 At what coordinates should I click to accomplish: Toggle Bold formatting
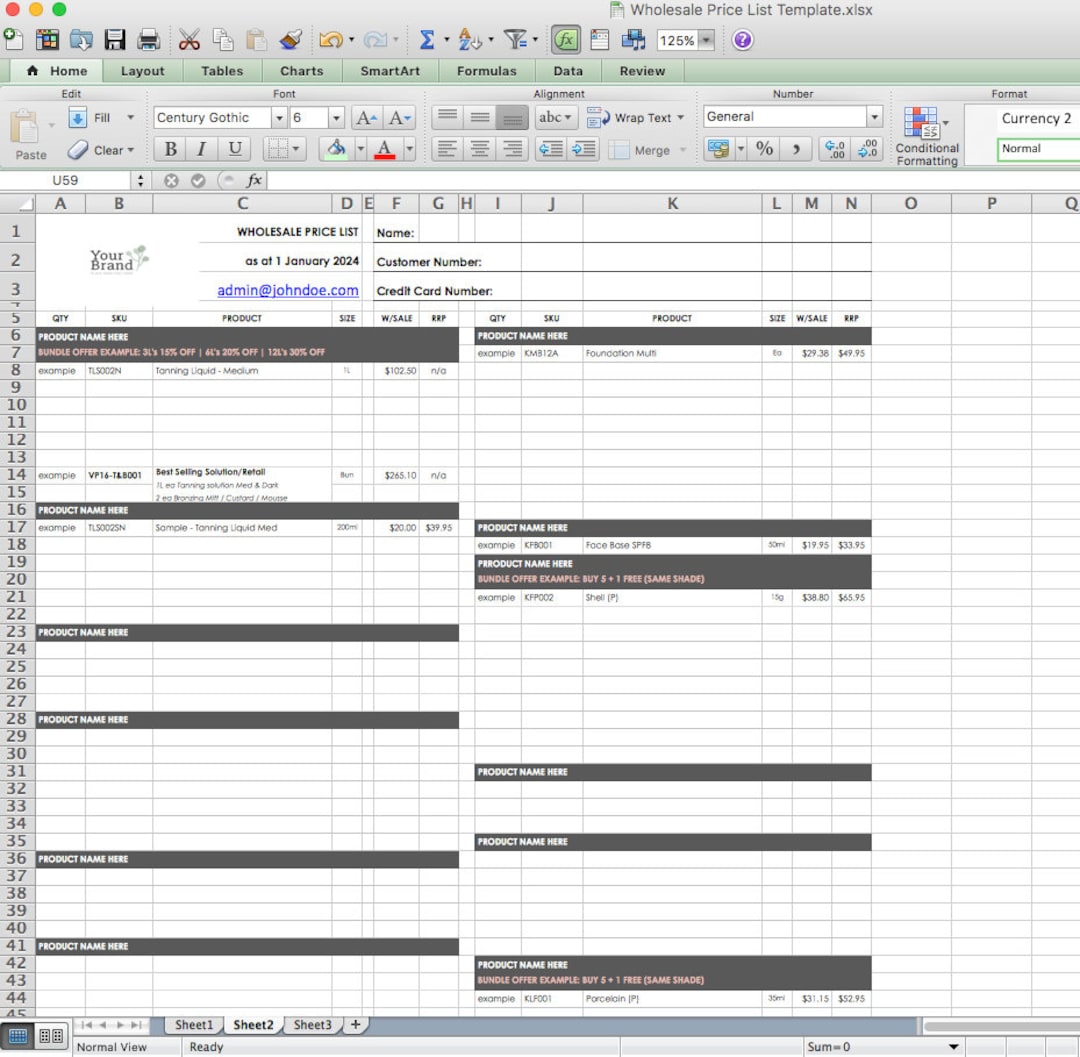click(x=170, y=149)
